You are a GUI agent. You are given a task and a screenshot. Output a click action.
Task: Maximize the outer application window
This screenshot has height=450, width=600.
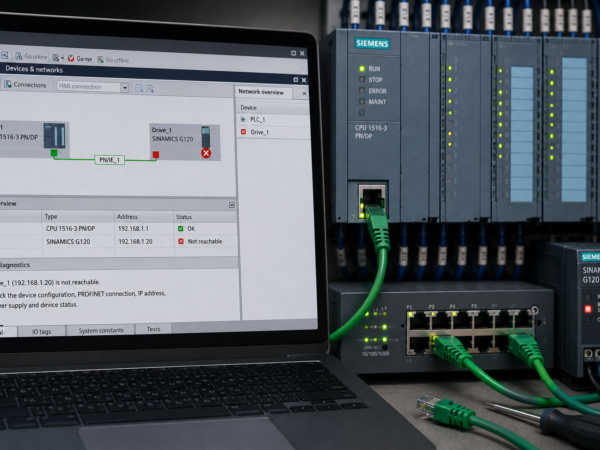click(293, 53)
